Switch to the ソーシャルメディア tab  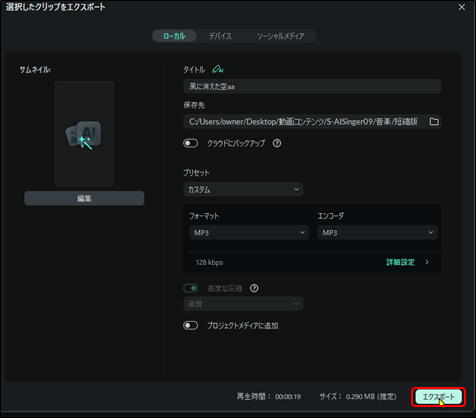[280, 36]
